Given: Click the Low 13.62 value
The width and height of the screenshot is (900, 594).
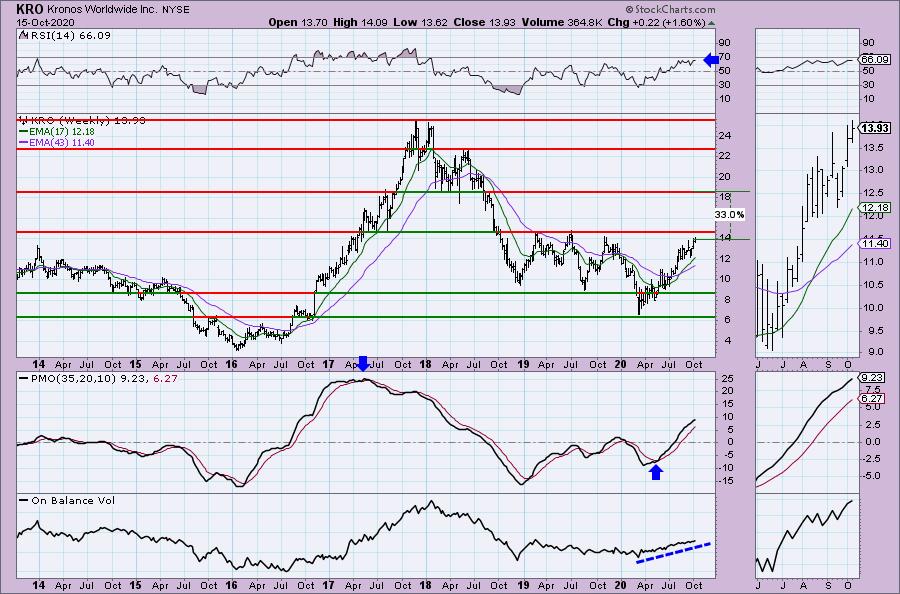Looking at the screenshot, I should 421,22.
